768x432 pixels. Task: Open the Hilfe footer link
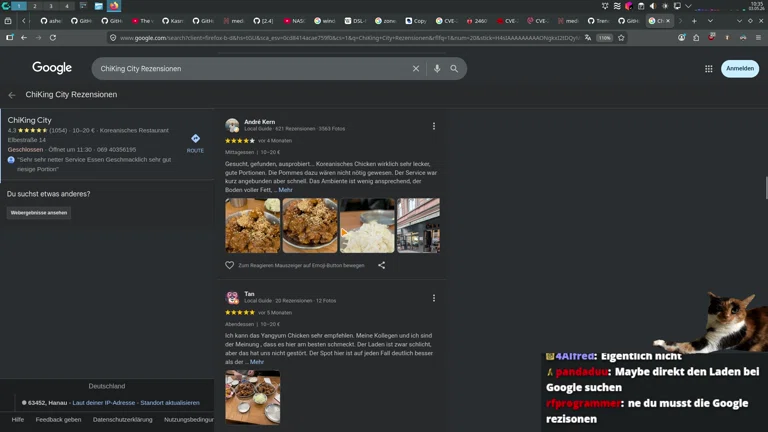pyautogui.click(x=18, y=419)
